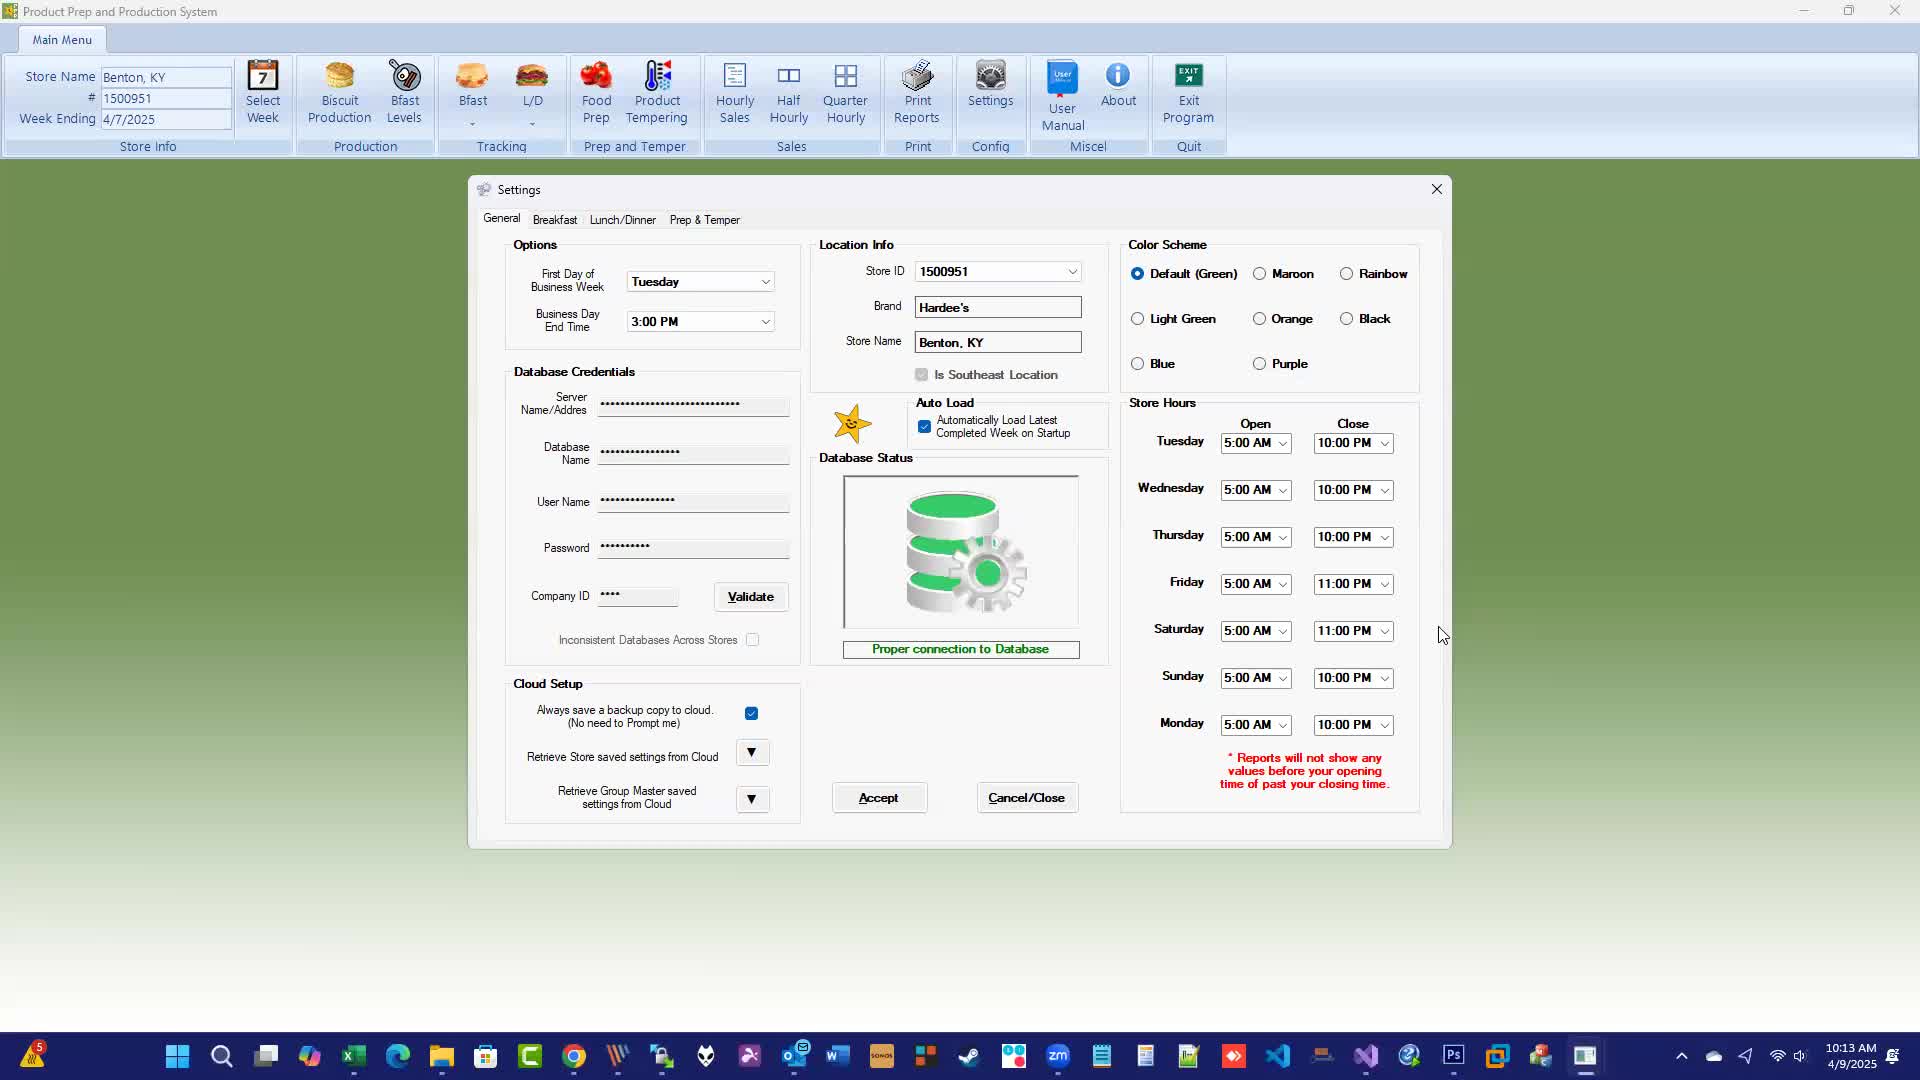
Task: Click the Brand input field
Action: click(x=998, y=307)
